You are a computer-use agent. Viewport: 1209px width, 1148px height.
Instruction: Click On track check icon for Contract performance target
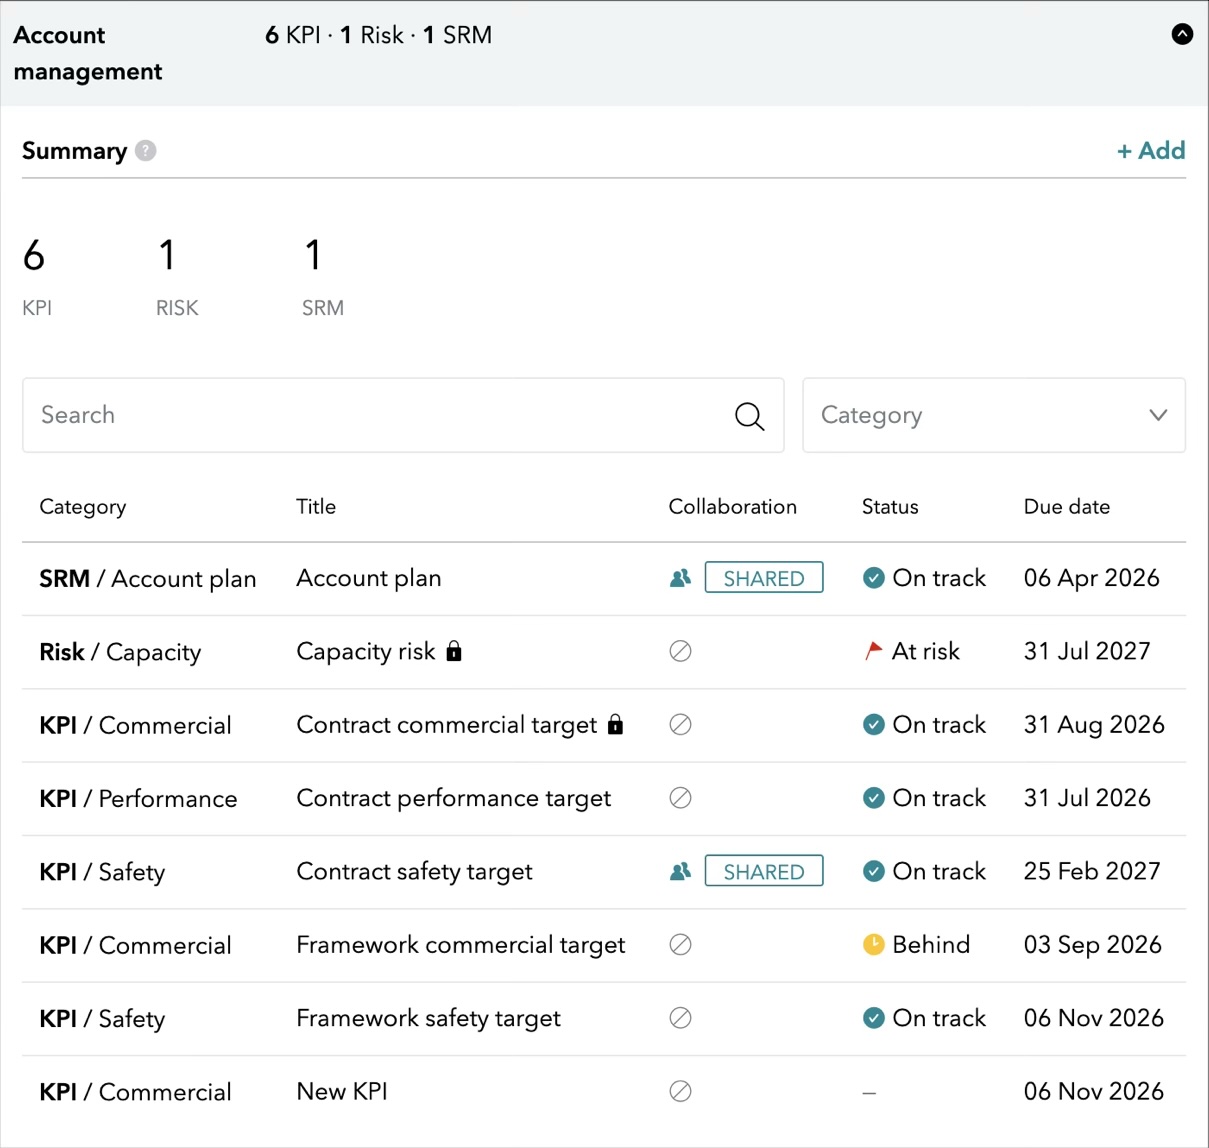pyautogui.click(x=874, y=798)
